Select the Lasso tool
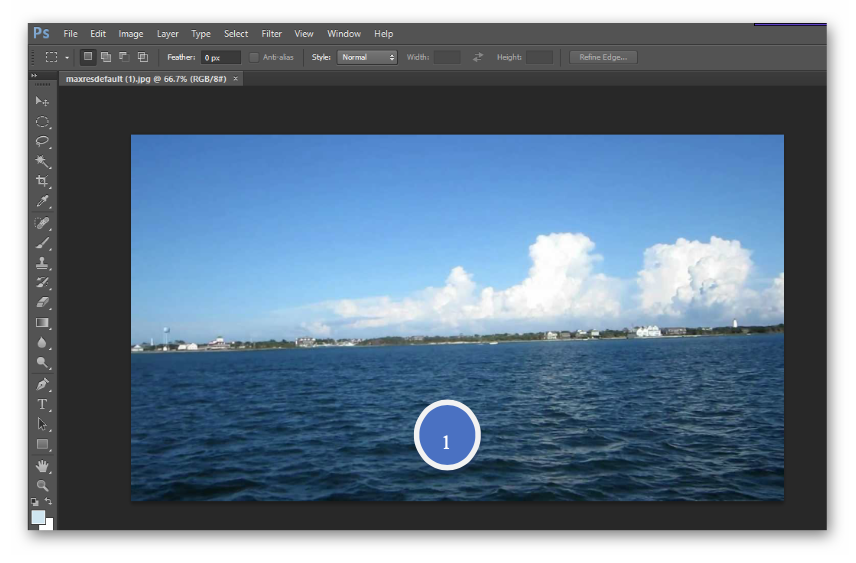This screenshot has width=856, height=563. point(42,142)
